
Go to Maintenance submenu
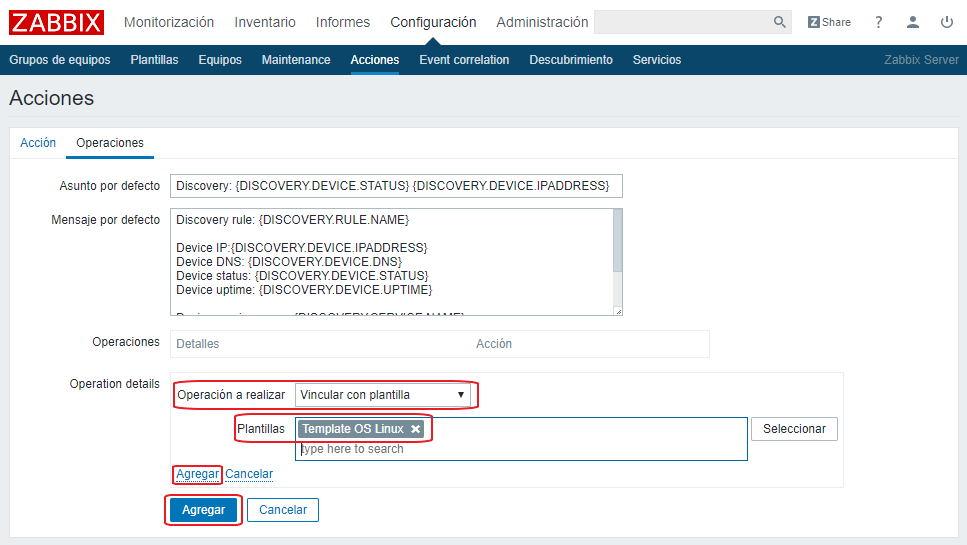pyautogui.click(x=296, y=60)
